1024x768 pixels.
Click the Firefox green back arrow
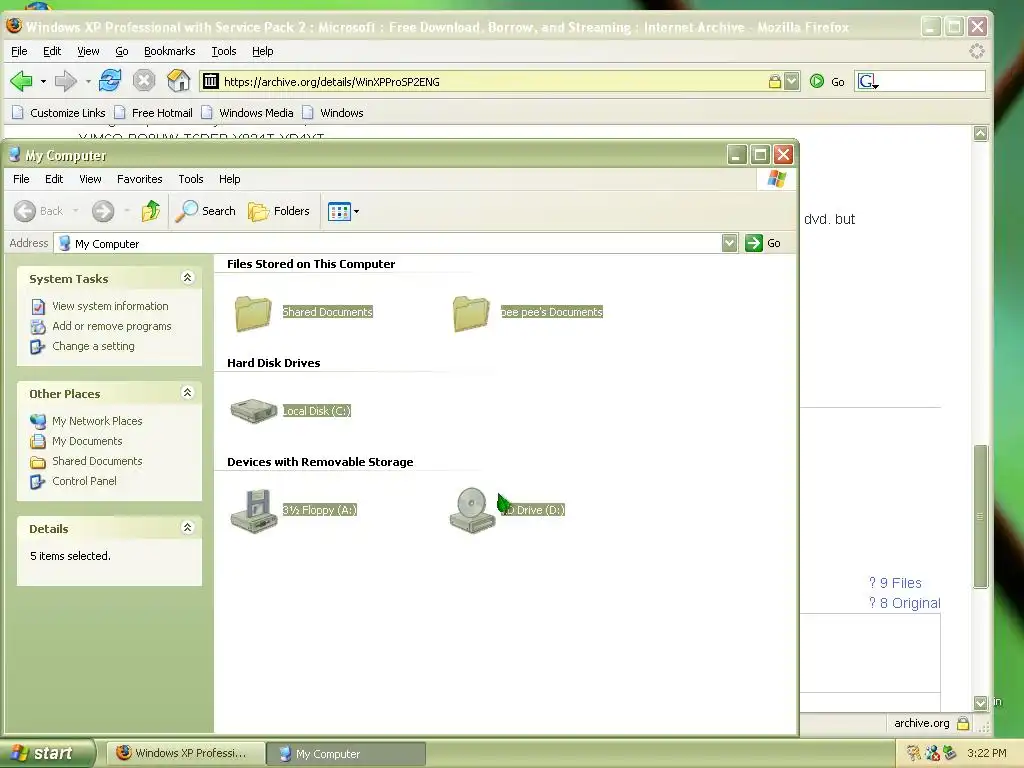pyautogui.click(x=22, y=82)
